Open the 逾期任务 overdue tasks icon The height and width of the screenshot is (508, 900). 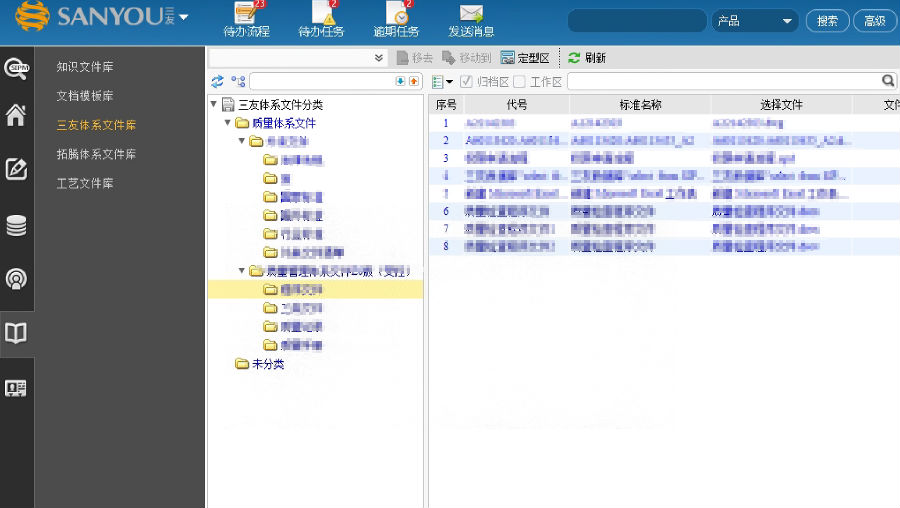pyautogui.click(x=396, y=20)
